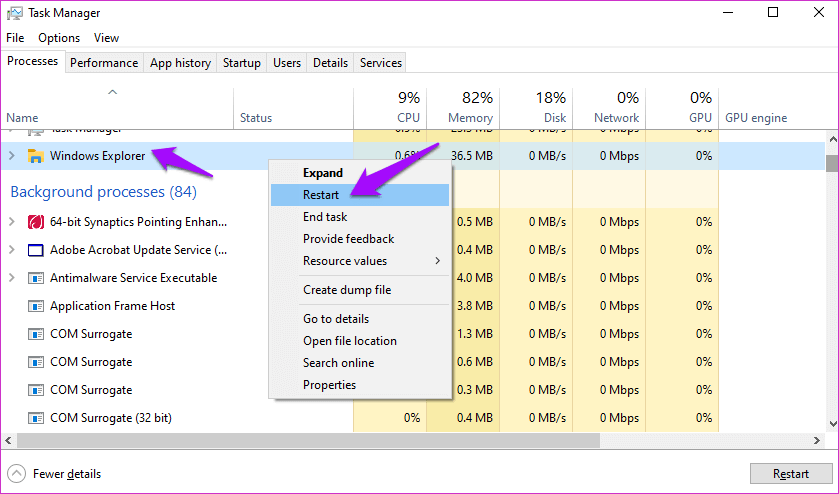The height and width of the screenshot is (494, 839).
Task: Choose Expand in the context menu
Action: 360,173
